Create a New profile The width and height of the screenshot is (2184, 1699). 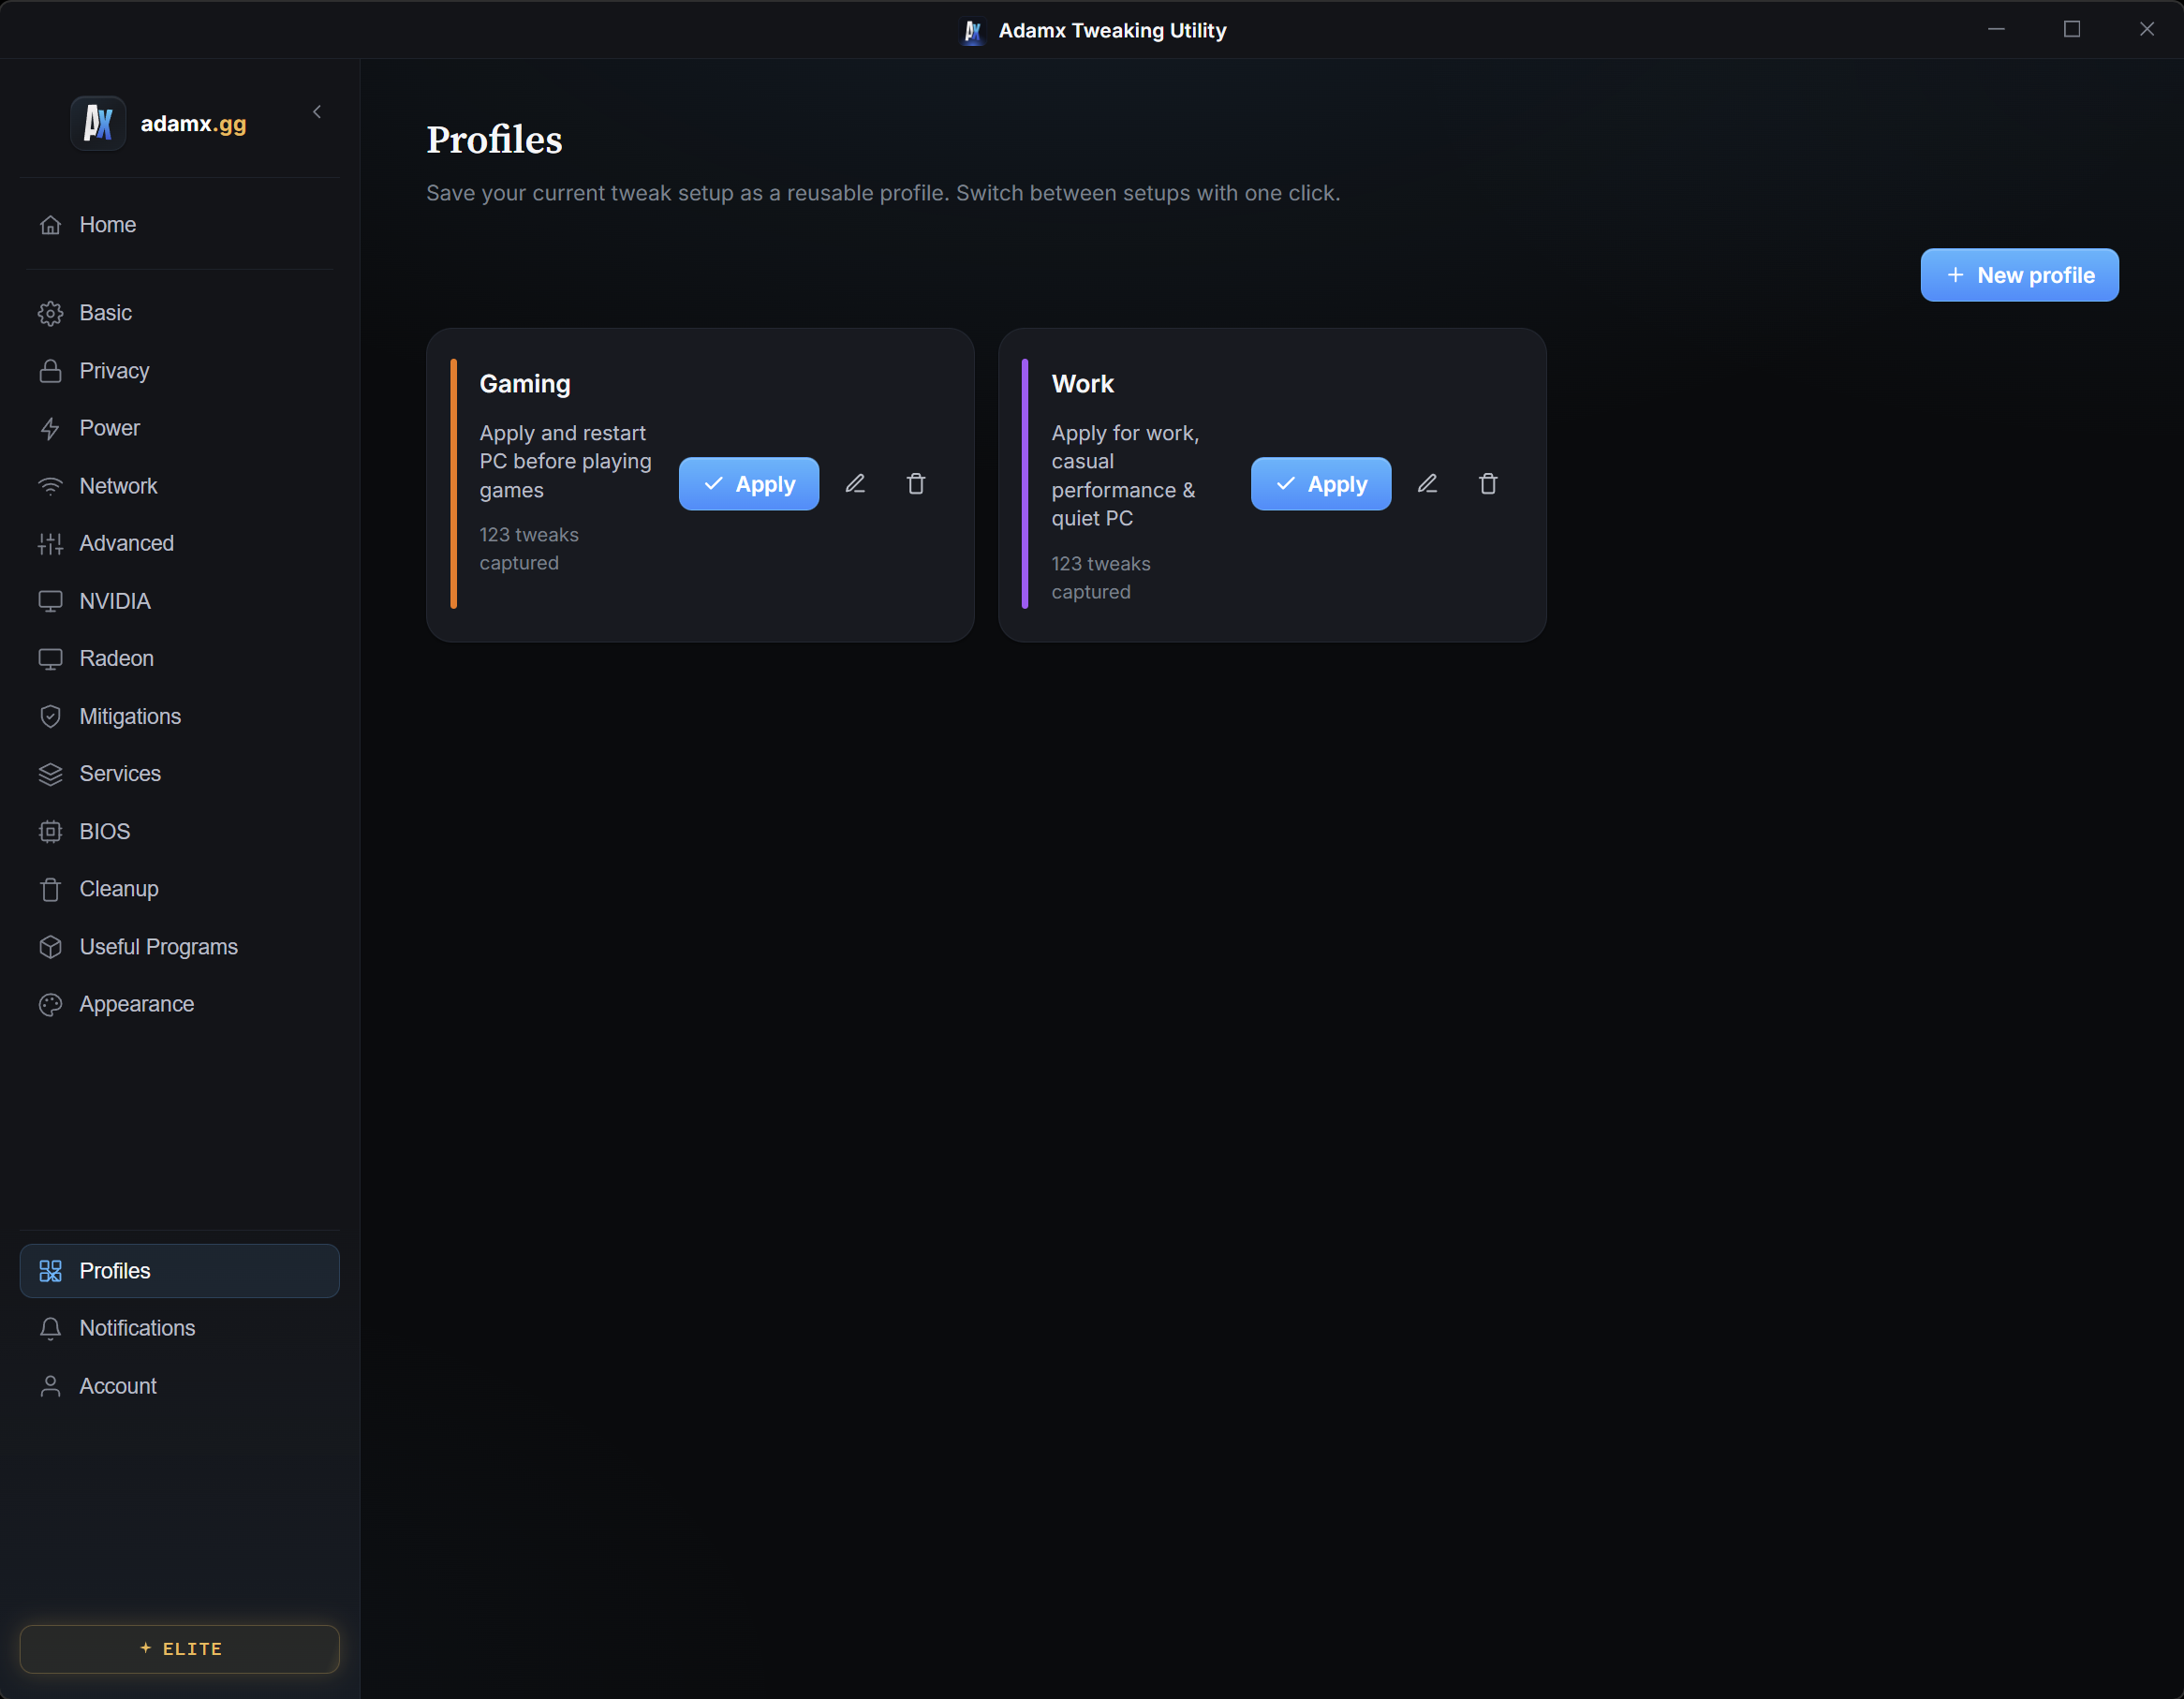(x=2019, y=275)
